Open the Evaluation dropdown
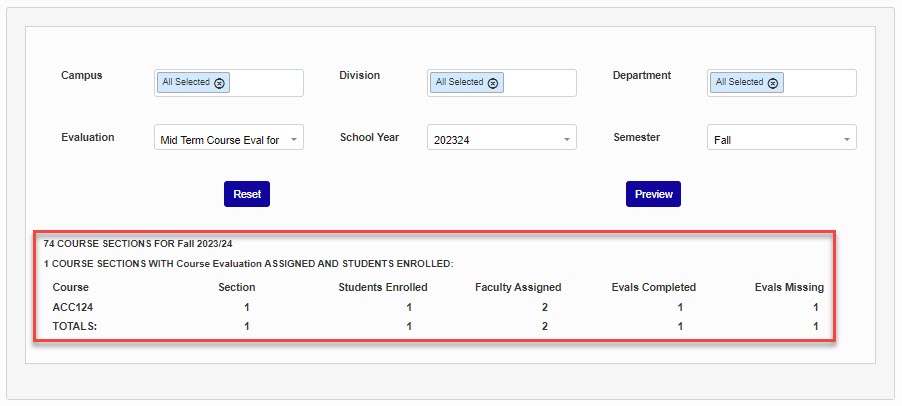 pos(229,139)
